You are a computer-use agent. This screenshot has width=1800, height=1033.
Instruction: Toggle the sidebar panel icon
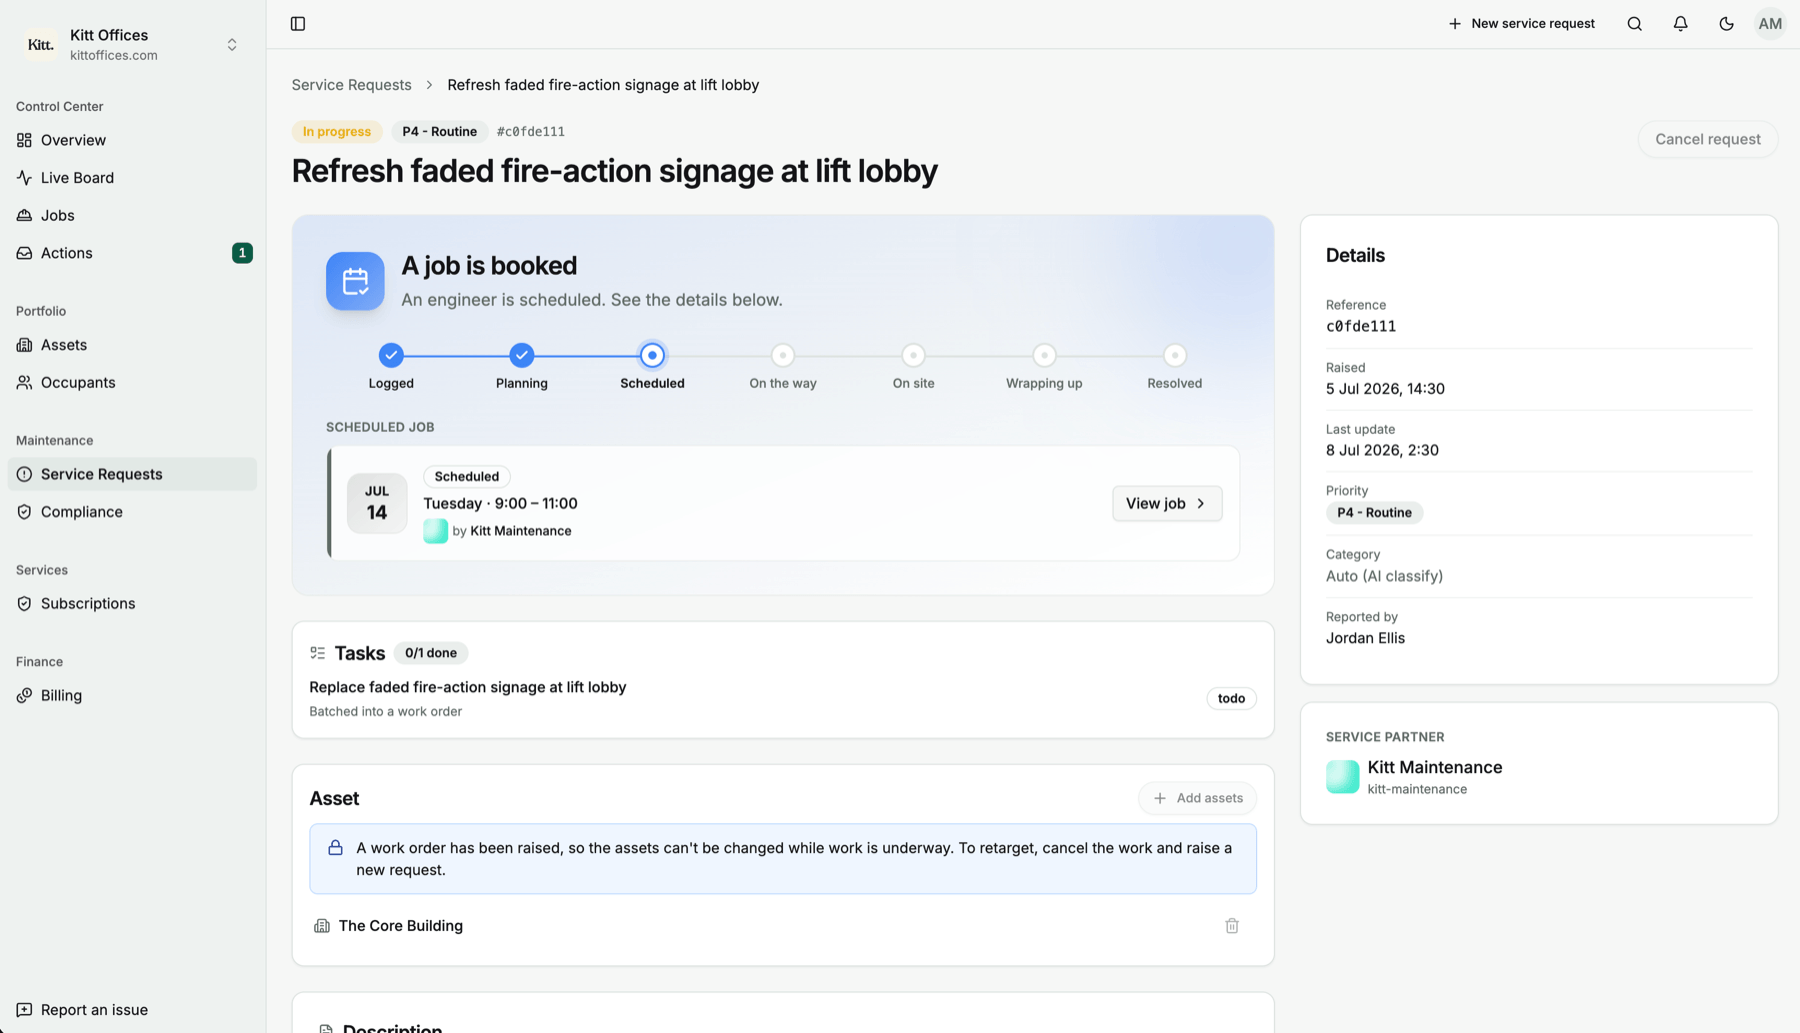298,24
